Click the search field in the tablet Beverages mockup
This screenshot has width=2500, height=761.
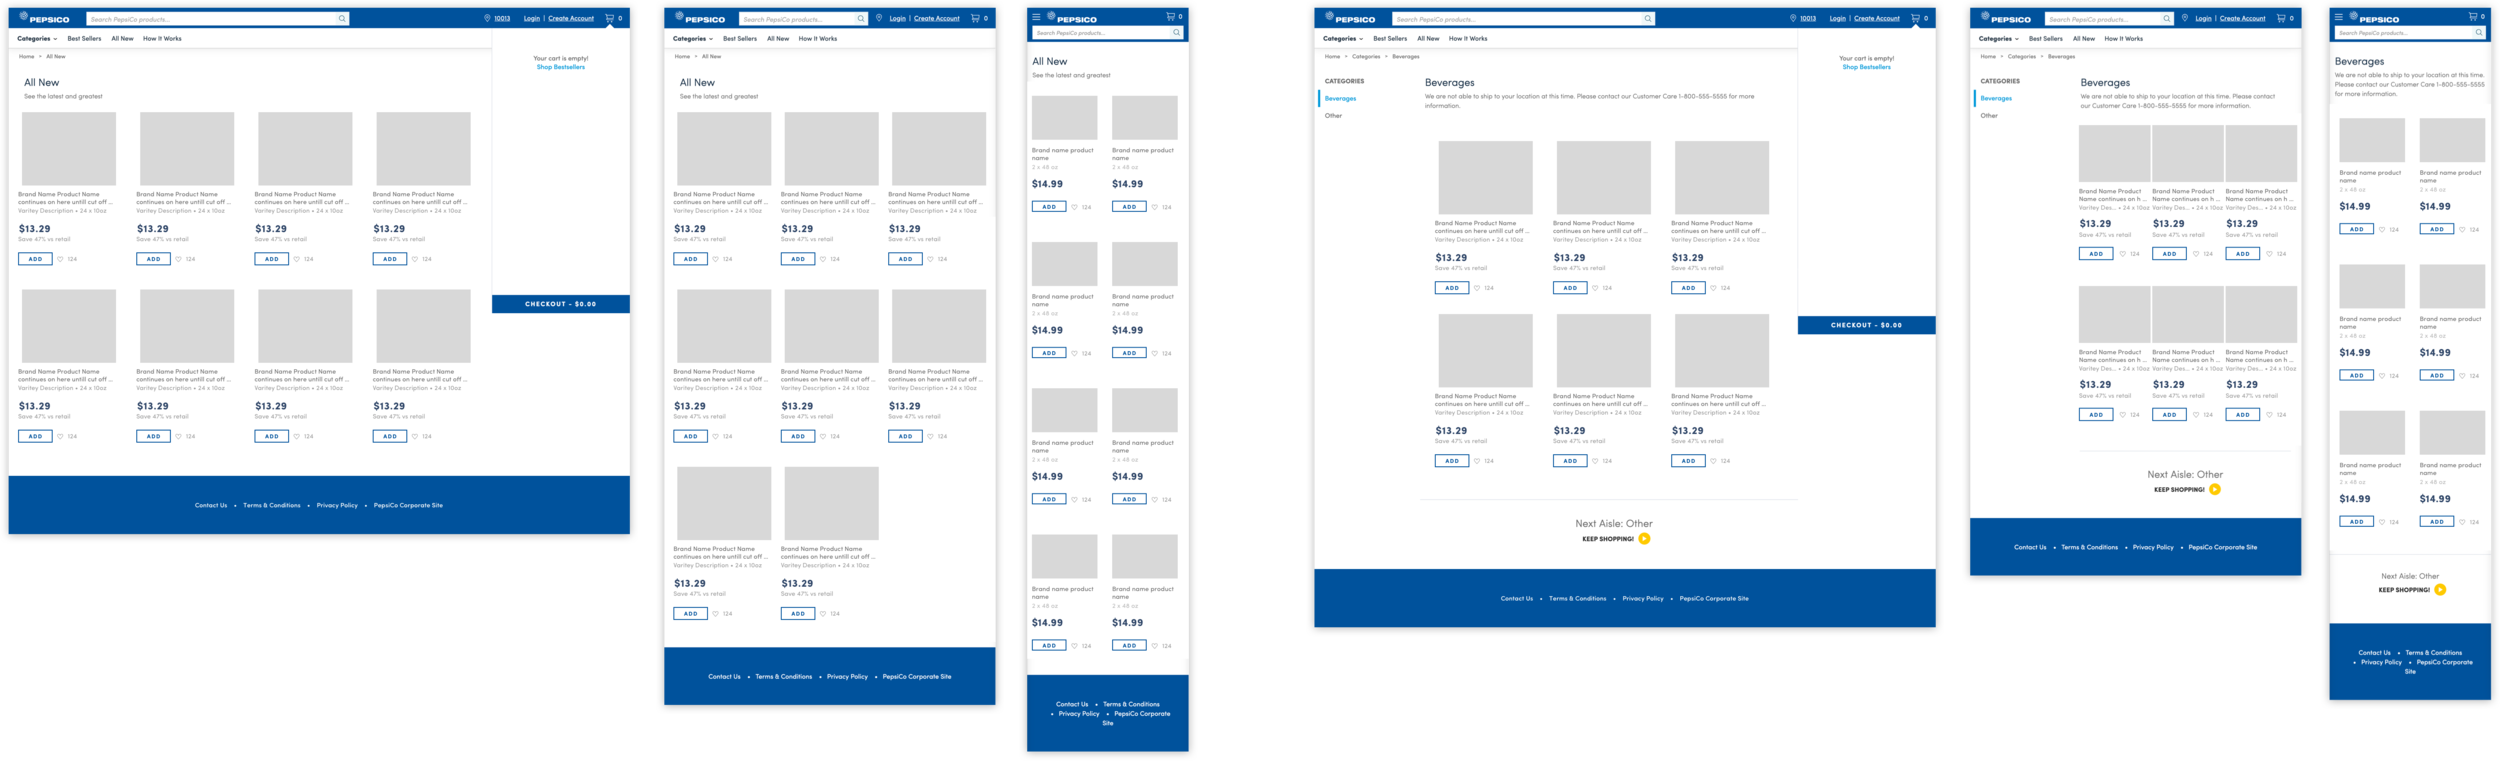[x=2108, y=19]
